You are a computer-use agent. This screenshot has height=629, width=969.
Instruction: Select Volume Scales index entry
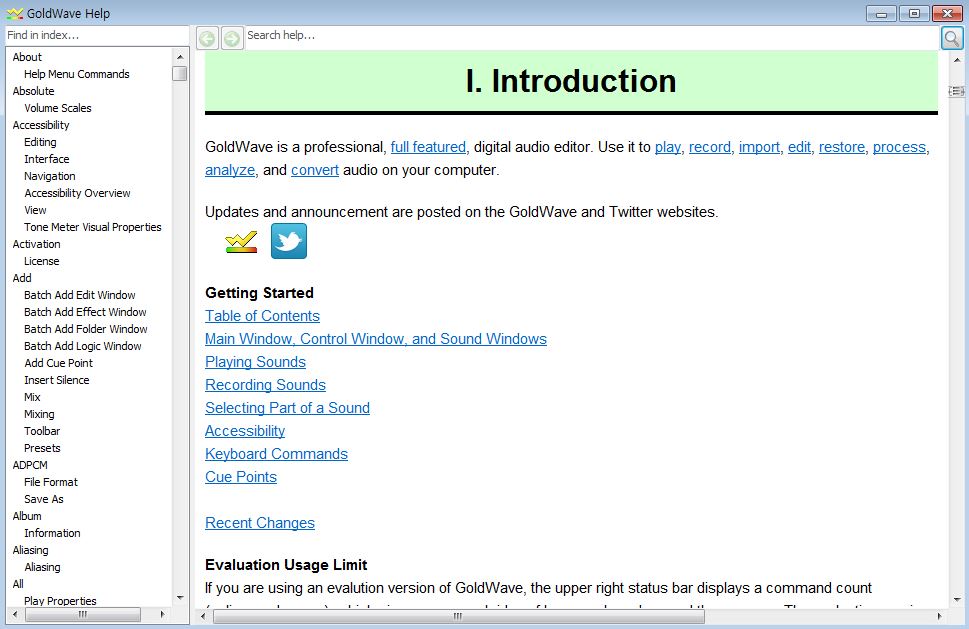(57, 108)
